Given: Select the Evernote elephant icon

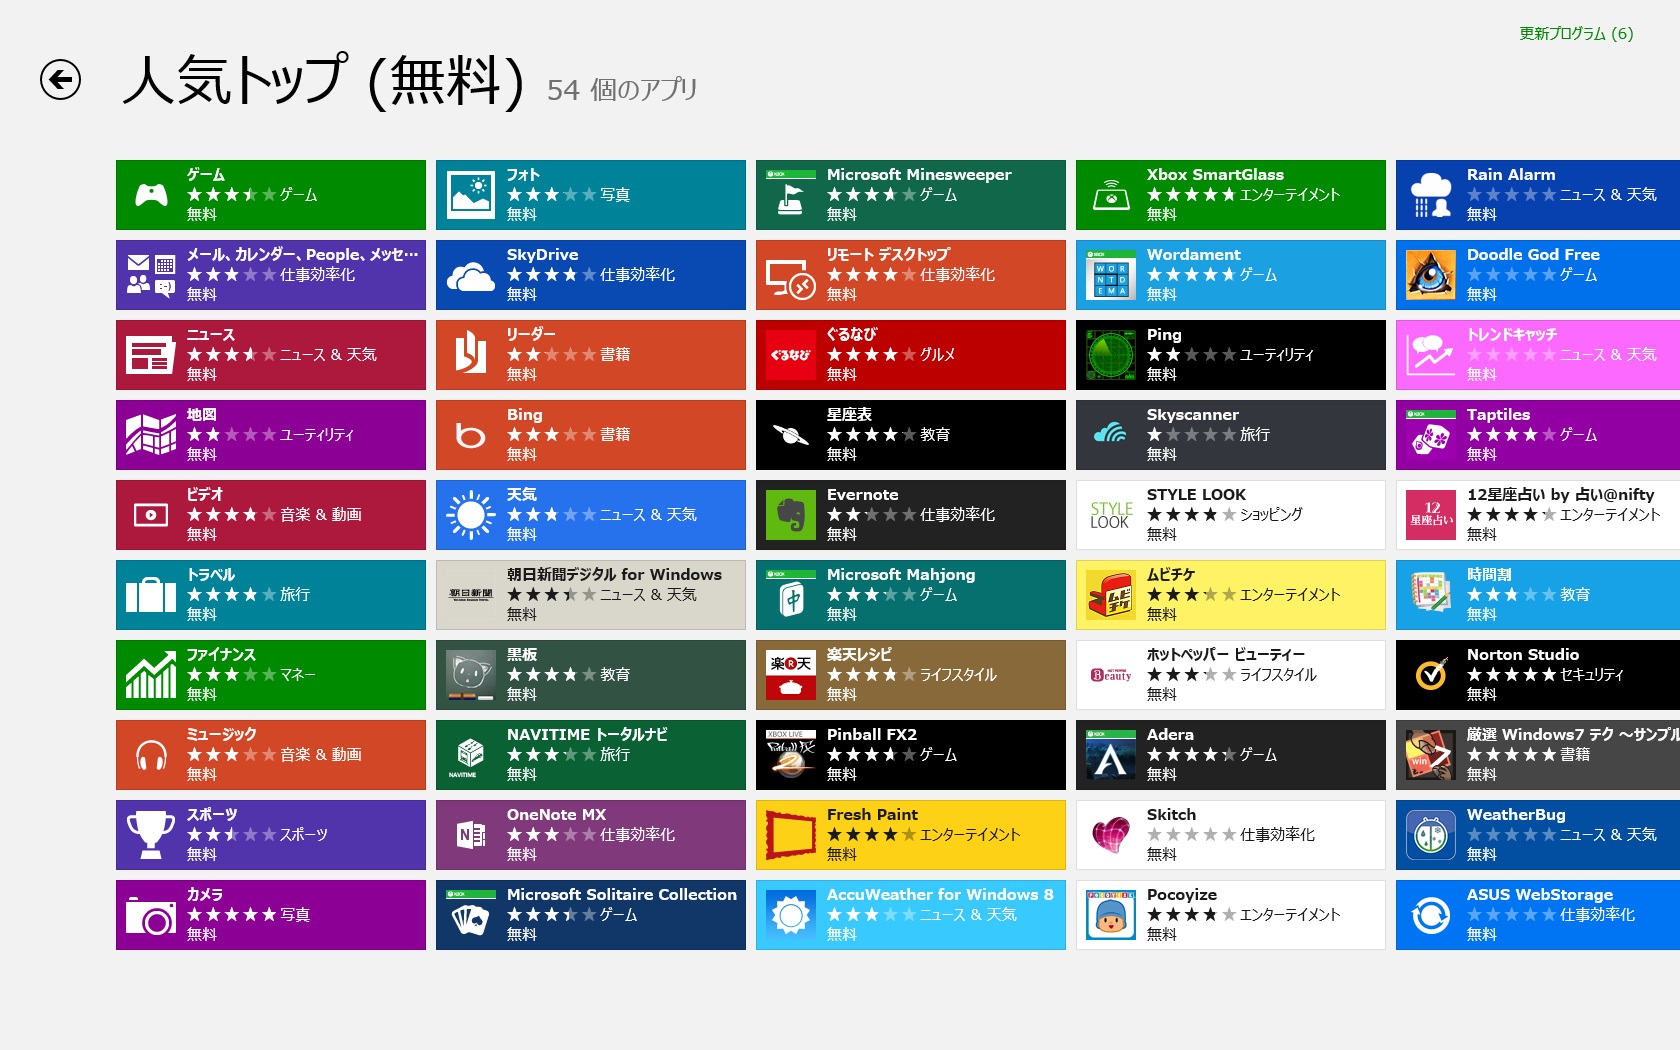Looking at the screenshot, I should [x=791, y=515].
